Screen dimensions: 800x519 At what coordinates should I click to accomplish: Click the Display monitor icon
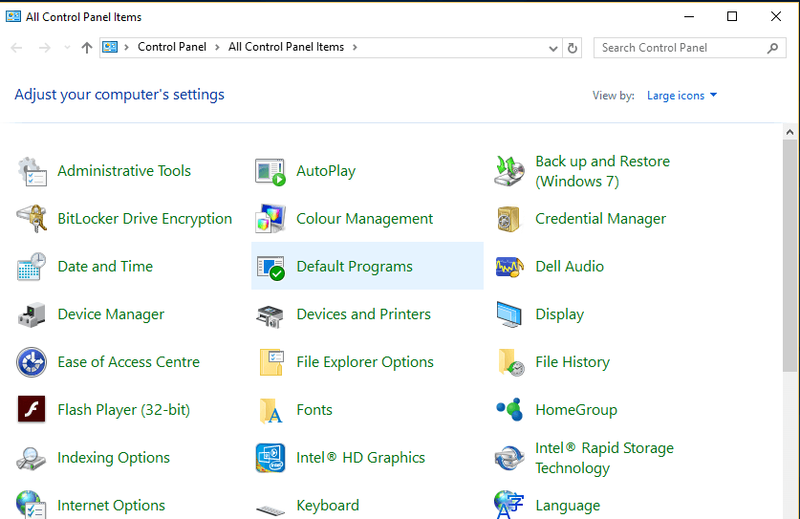(509, 314)
